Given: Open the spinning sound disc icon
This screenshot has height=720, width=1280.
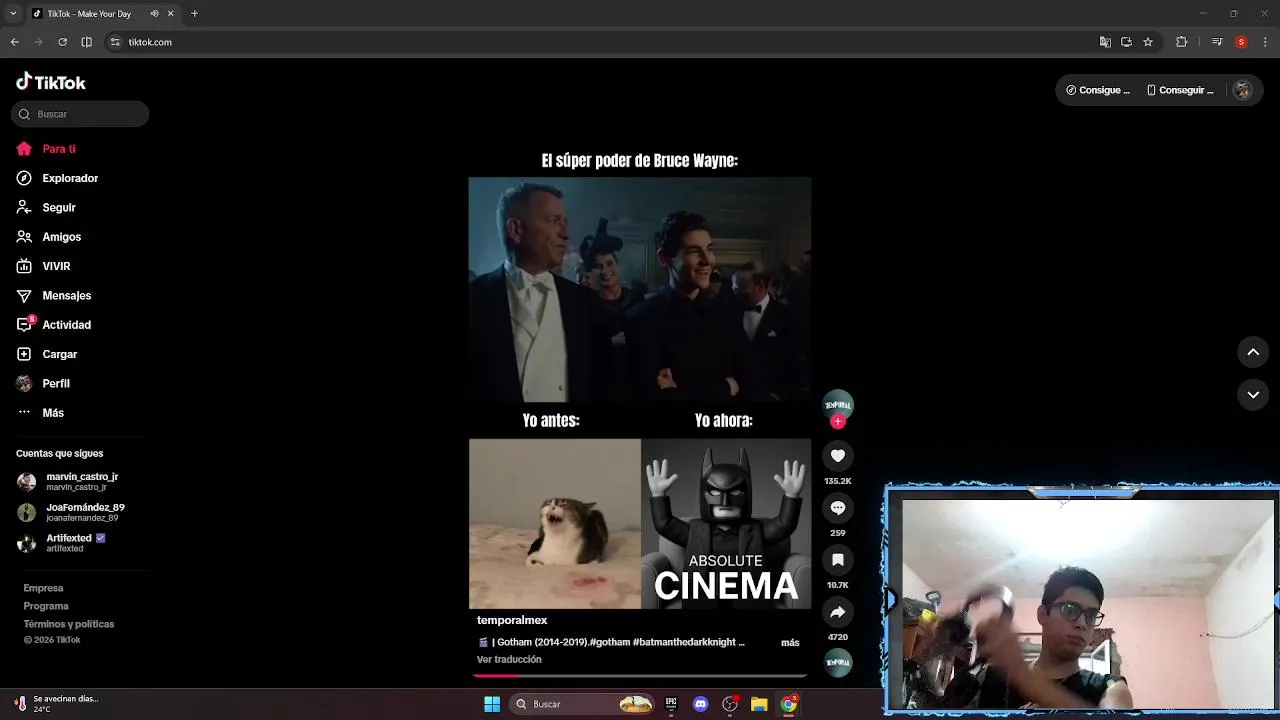Looking at the screenshot, I should [838, 662].
